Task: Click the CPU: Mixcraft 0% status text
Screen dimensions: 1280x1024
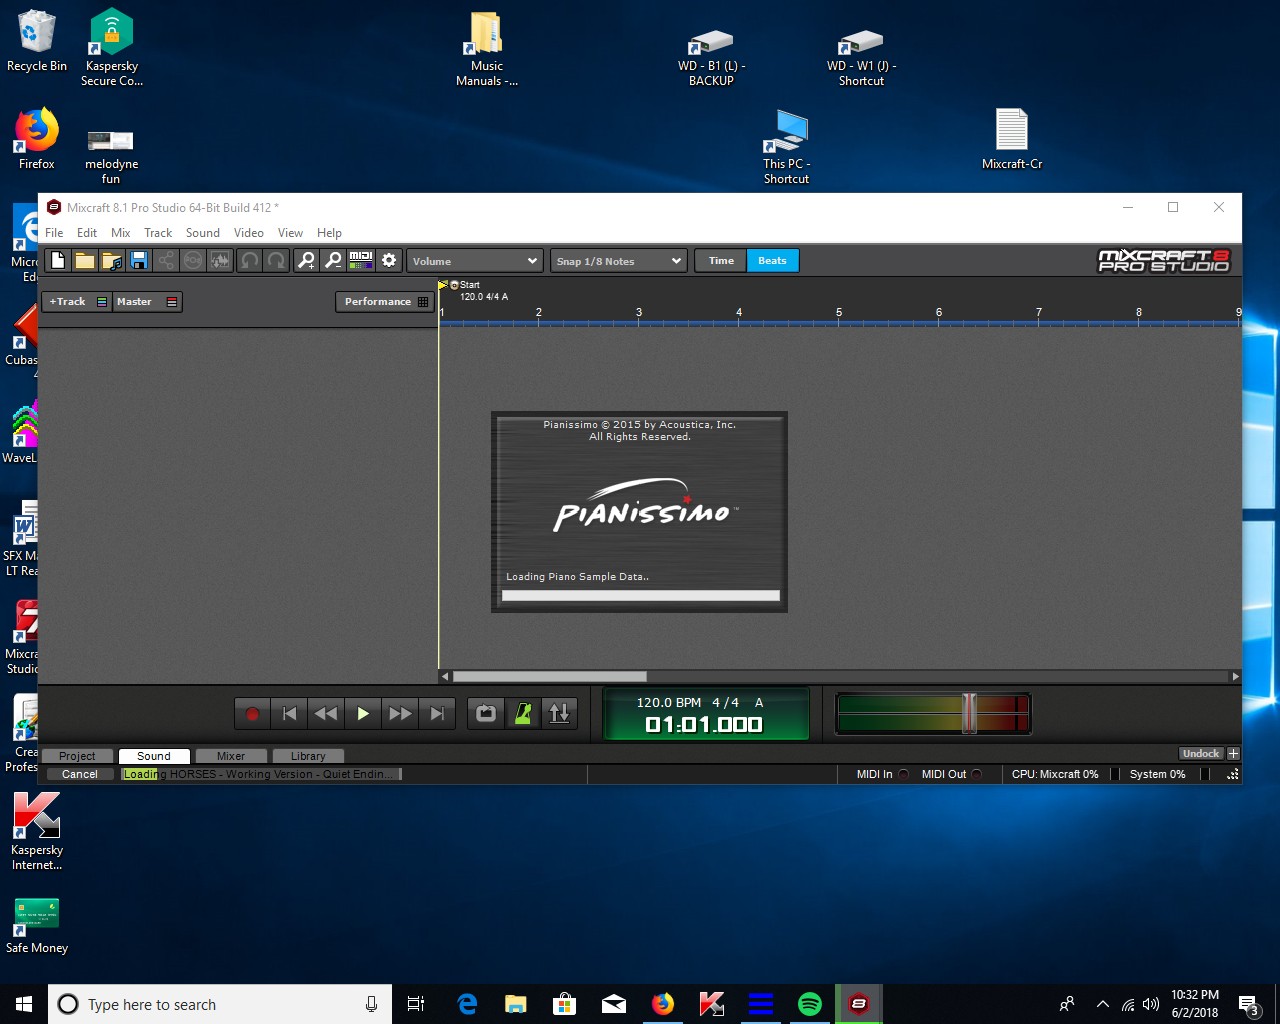Action: click(x=1055, y=774)
